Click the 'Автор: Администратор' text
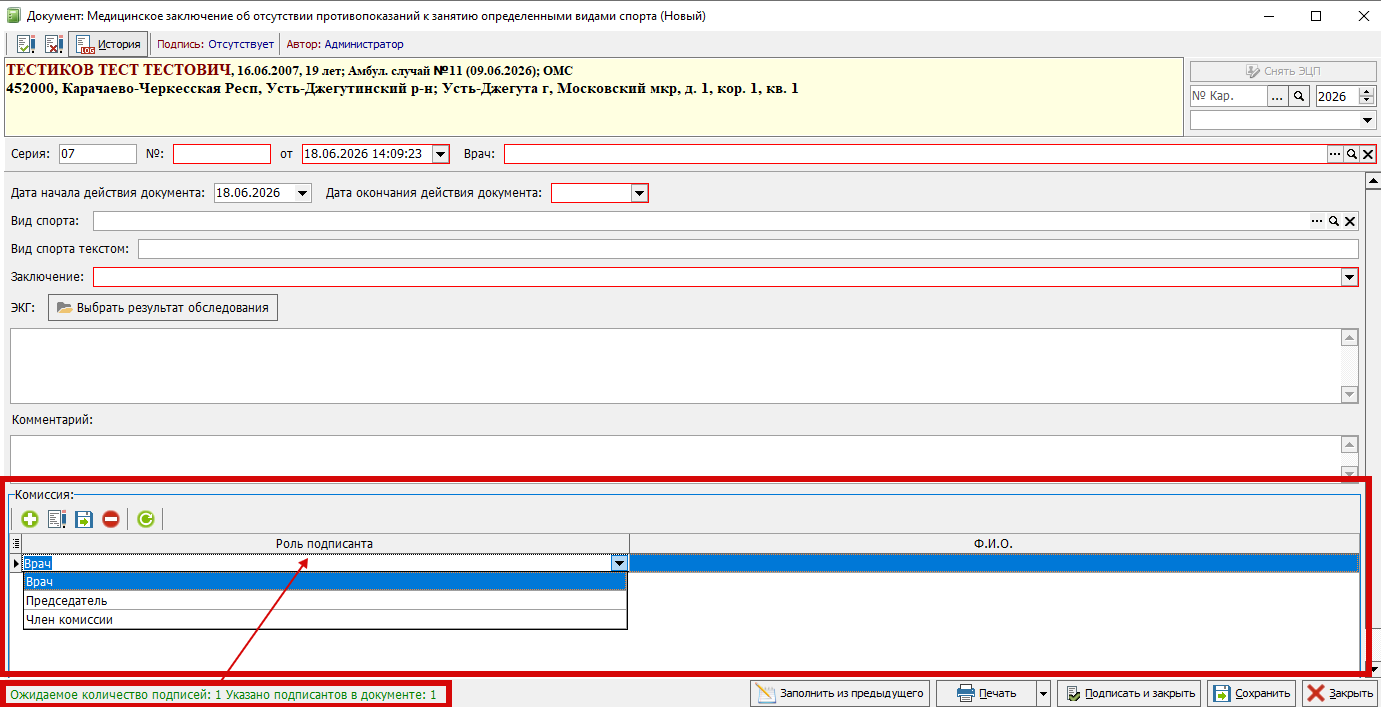 click(345, 44)
